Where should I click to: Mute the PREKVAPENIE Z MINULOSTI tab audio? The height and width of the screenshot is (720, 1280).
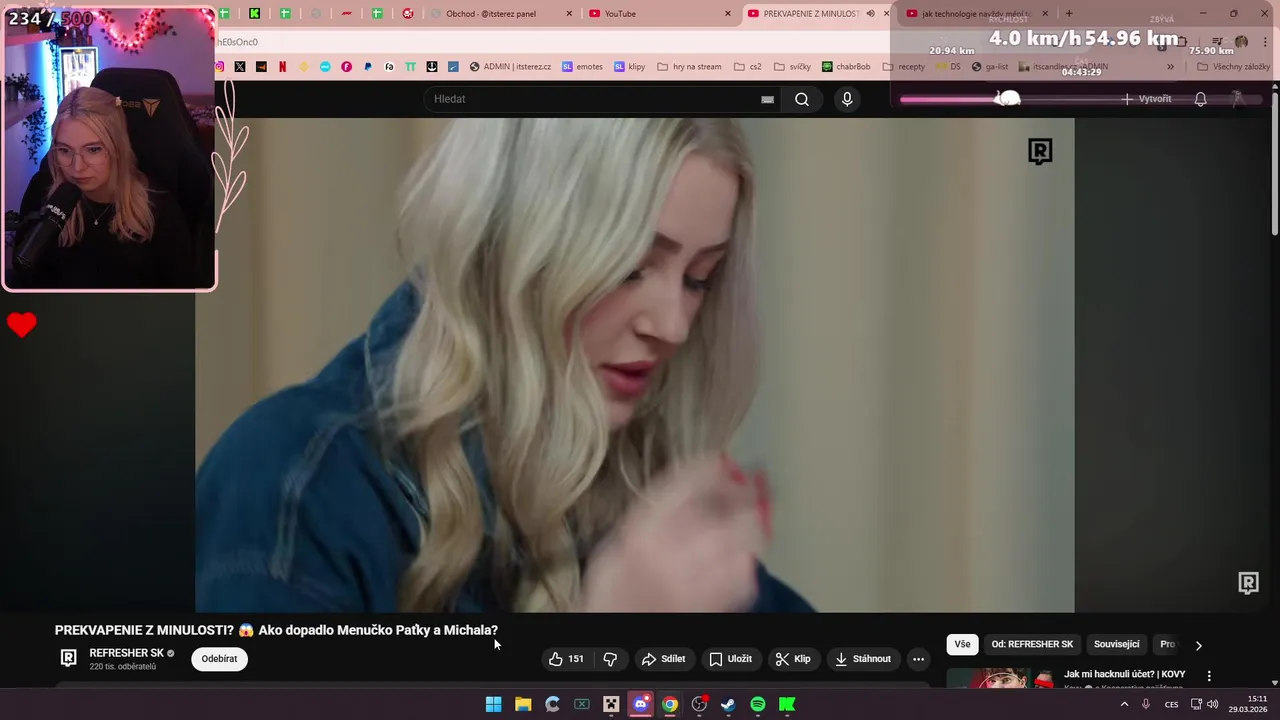[870, 14]
